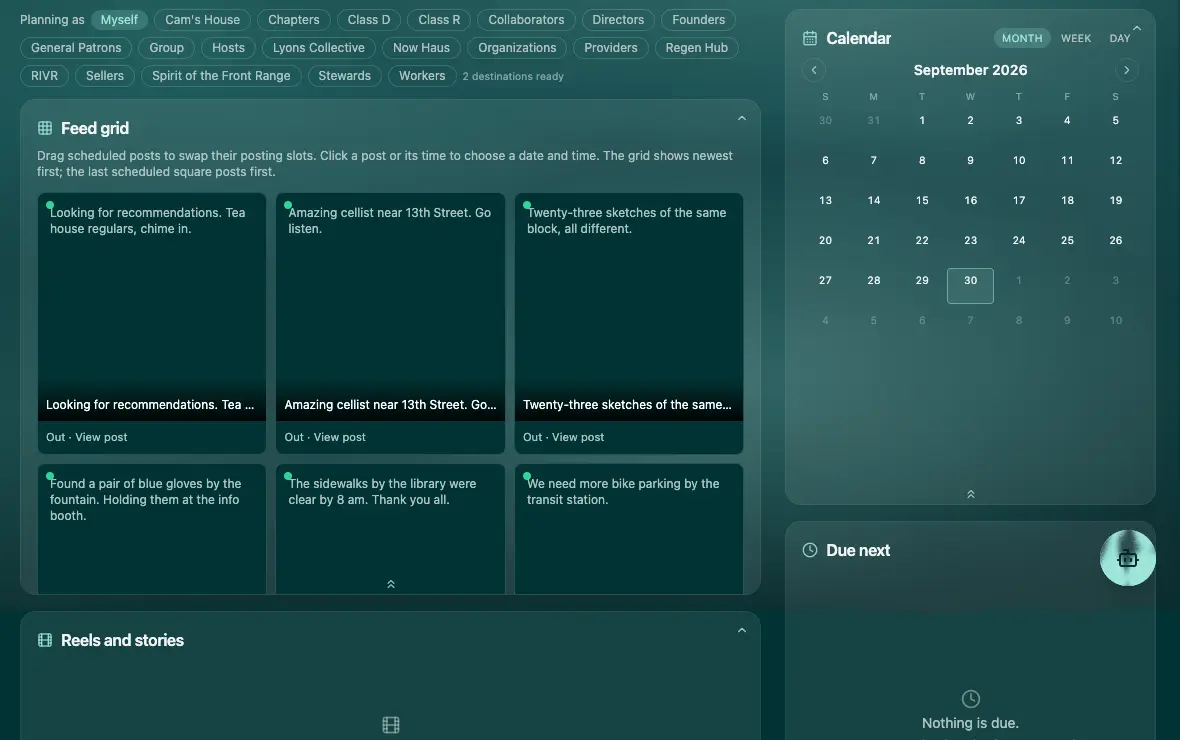1180x740 pixels.
Task: Click the Due next clock icon
Action: coord(810,550)
